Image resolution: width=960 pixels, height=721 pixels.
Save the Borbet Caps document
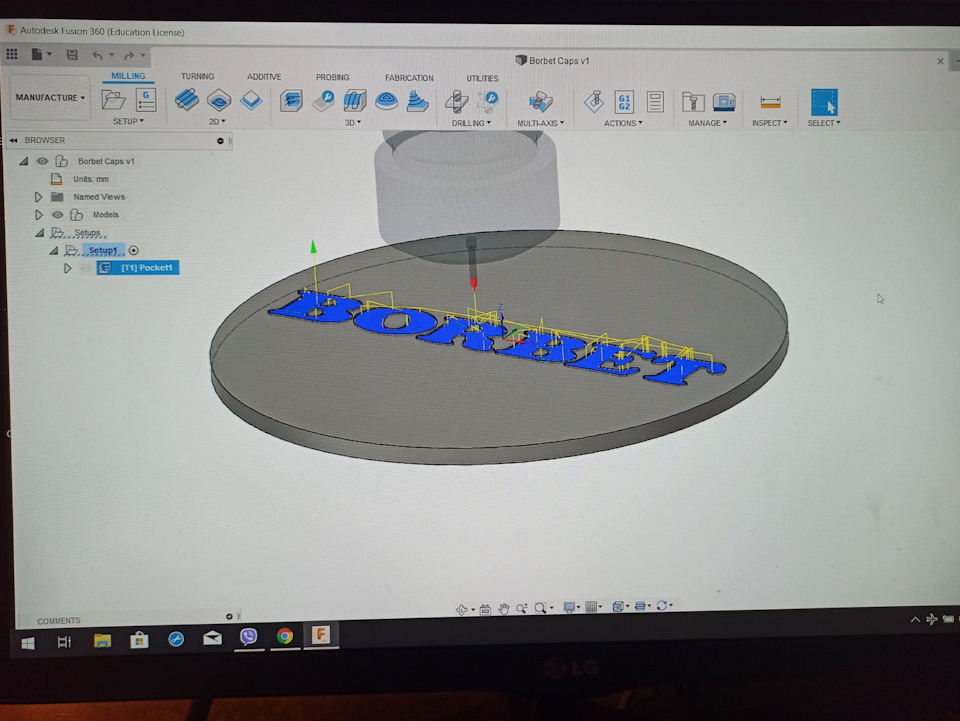coord(72,55)
